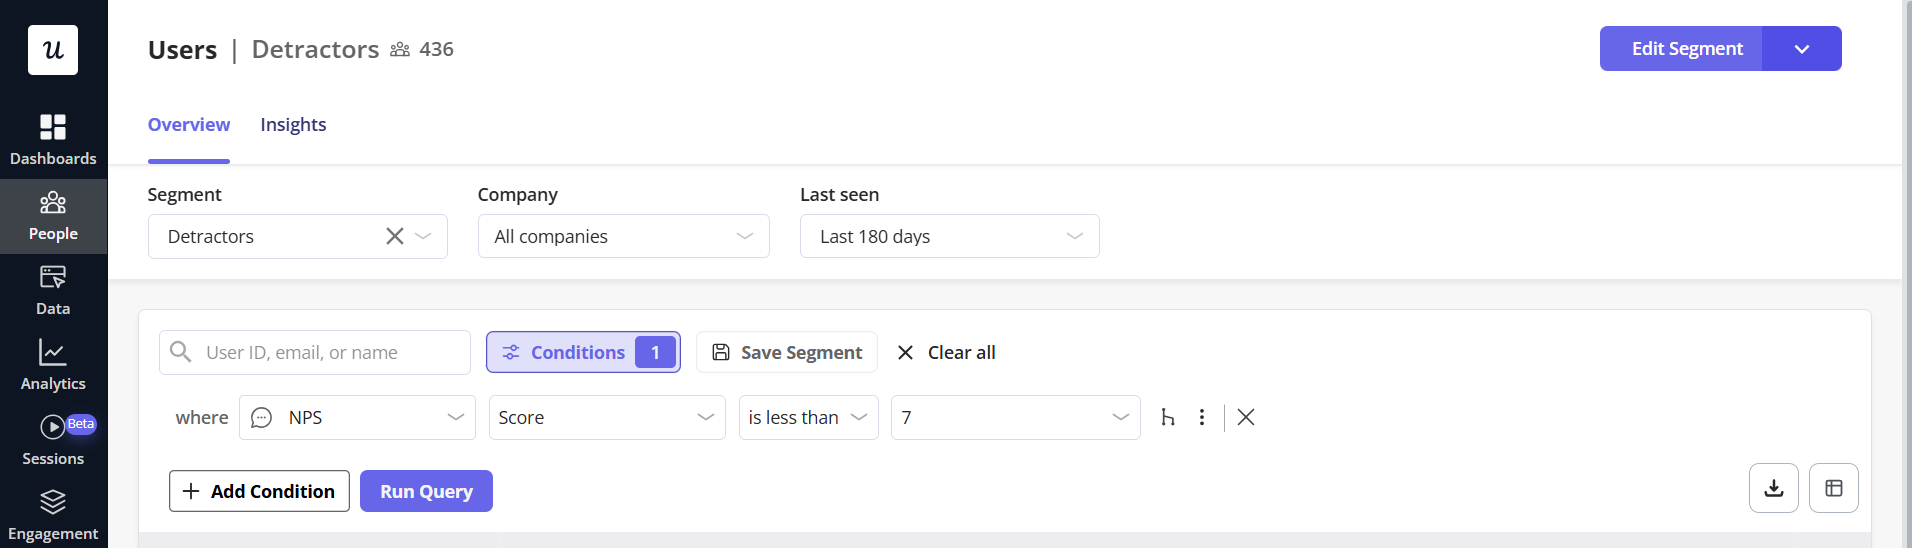Open the Last seen dropdown
This screenshot has height=548, width=1912.
(949, 236)
